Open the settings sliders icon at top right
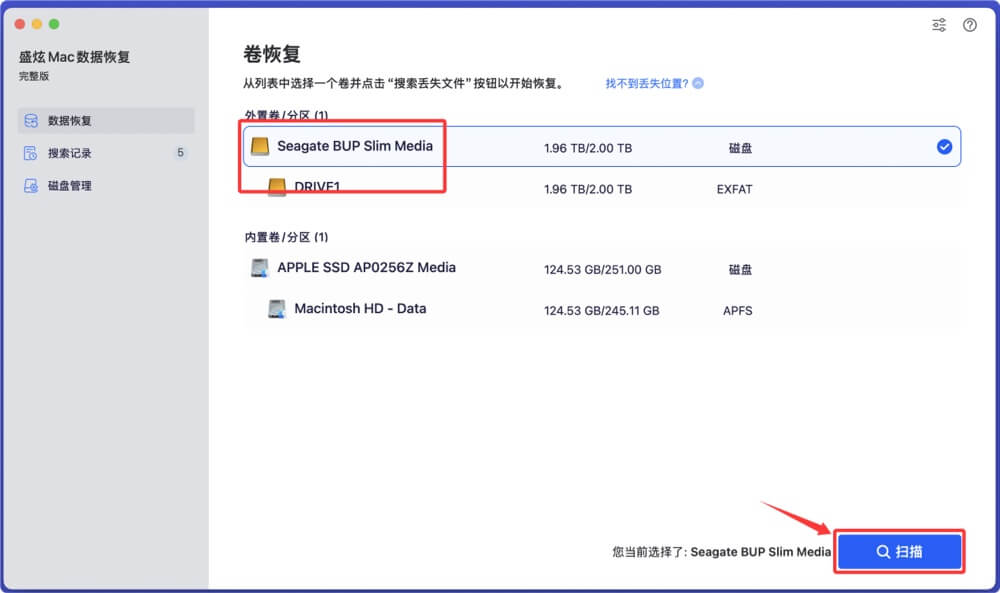The image size is (1000, 593). [x=938, y=25]
